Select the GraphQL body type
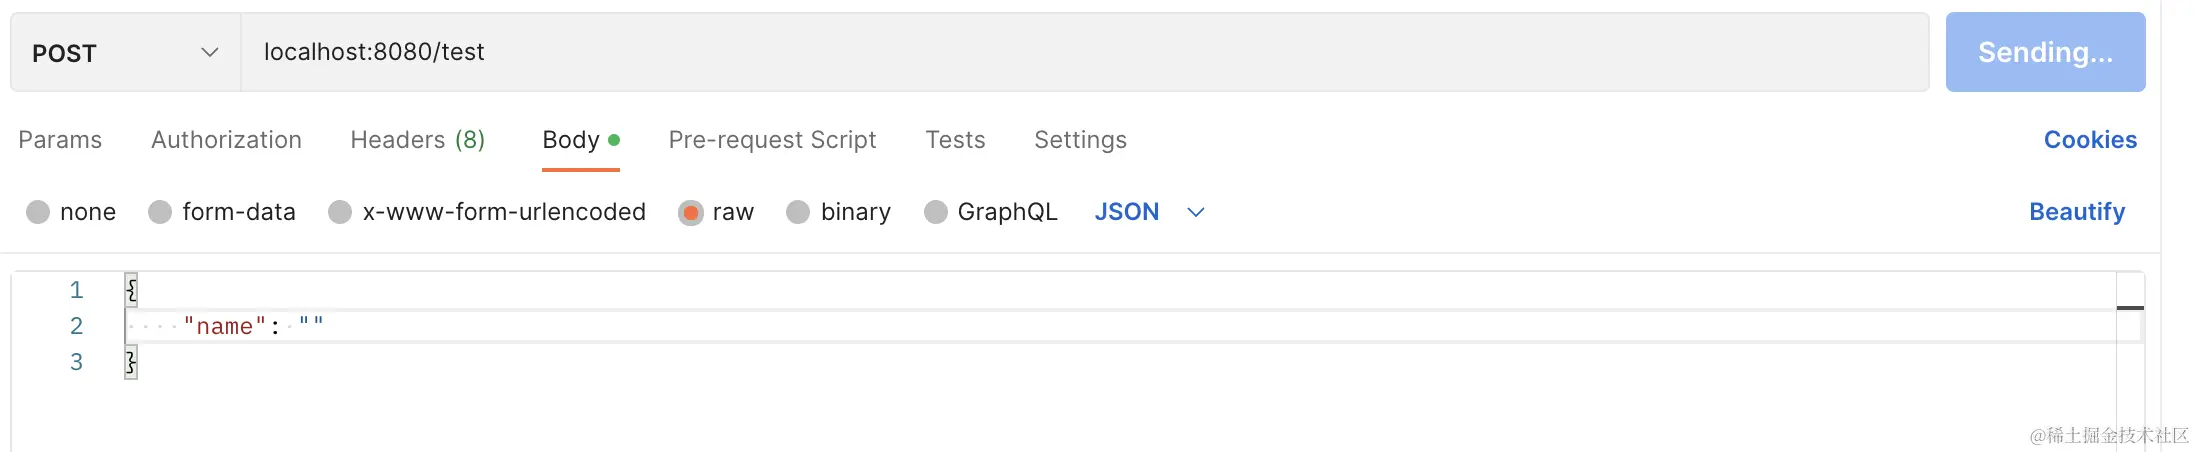 [936, 212]
